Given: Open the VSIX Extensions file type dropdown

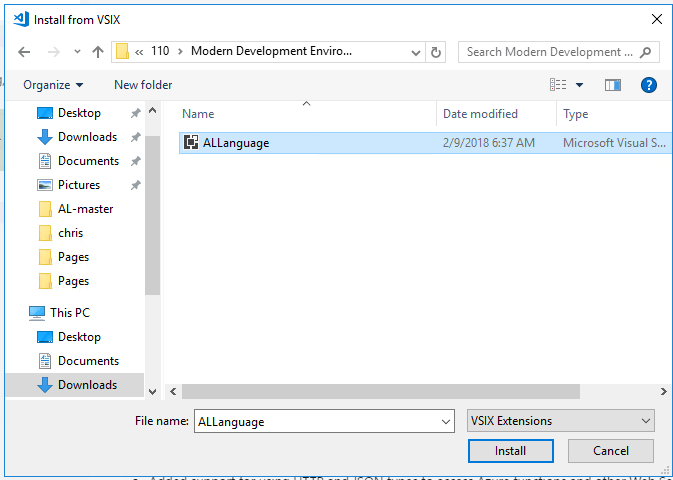Looking at the screenshot, I should tap(561, 421).
